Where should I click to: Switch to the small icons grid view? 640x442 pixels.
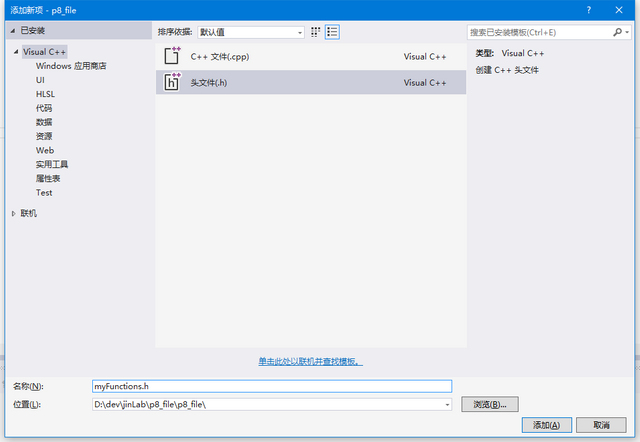pos(315,32)
